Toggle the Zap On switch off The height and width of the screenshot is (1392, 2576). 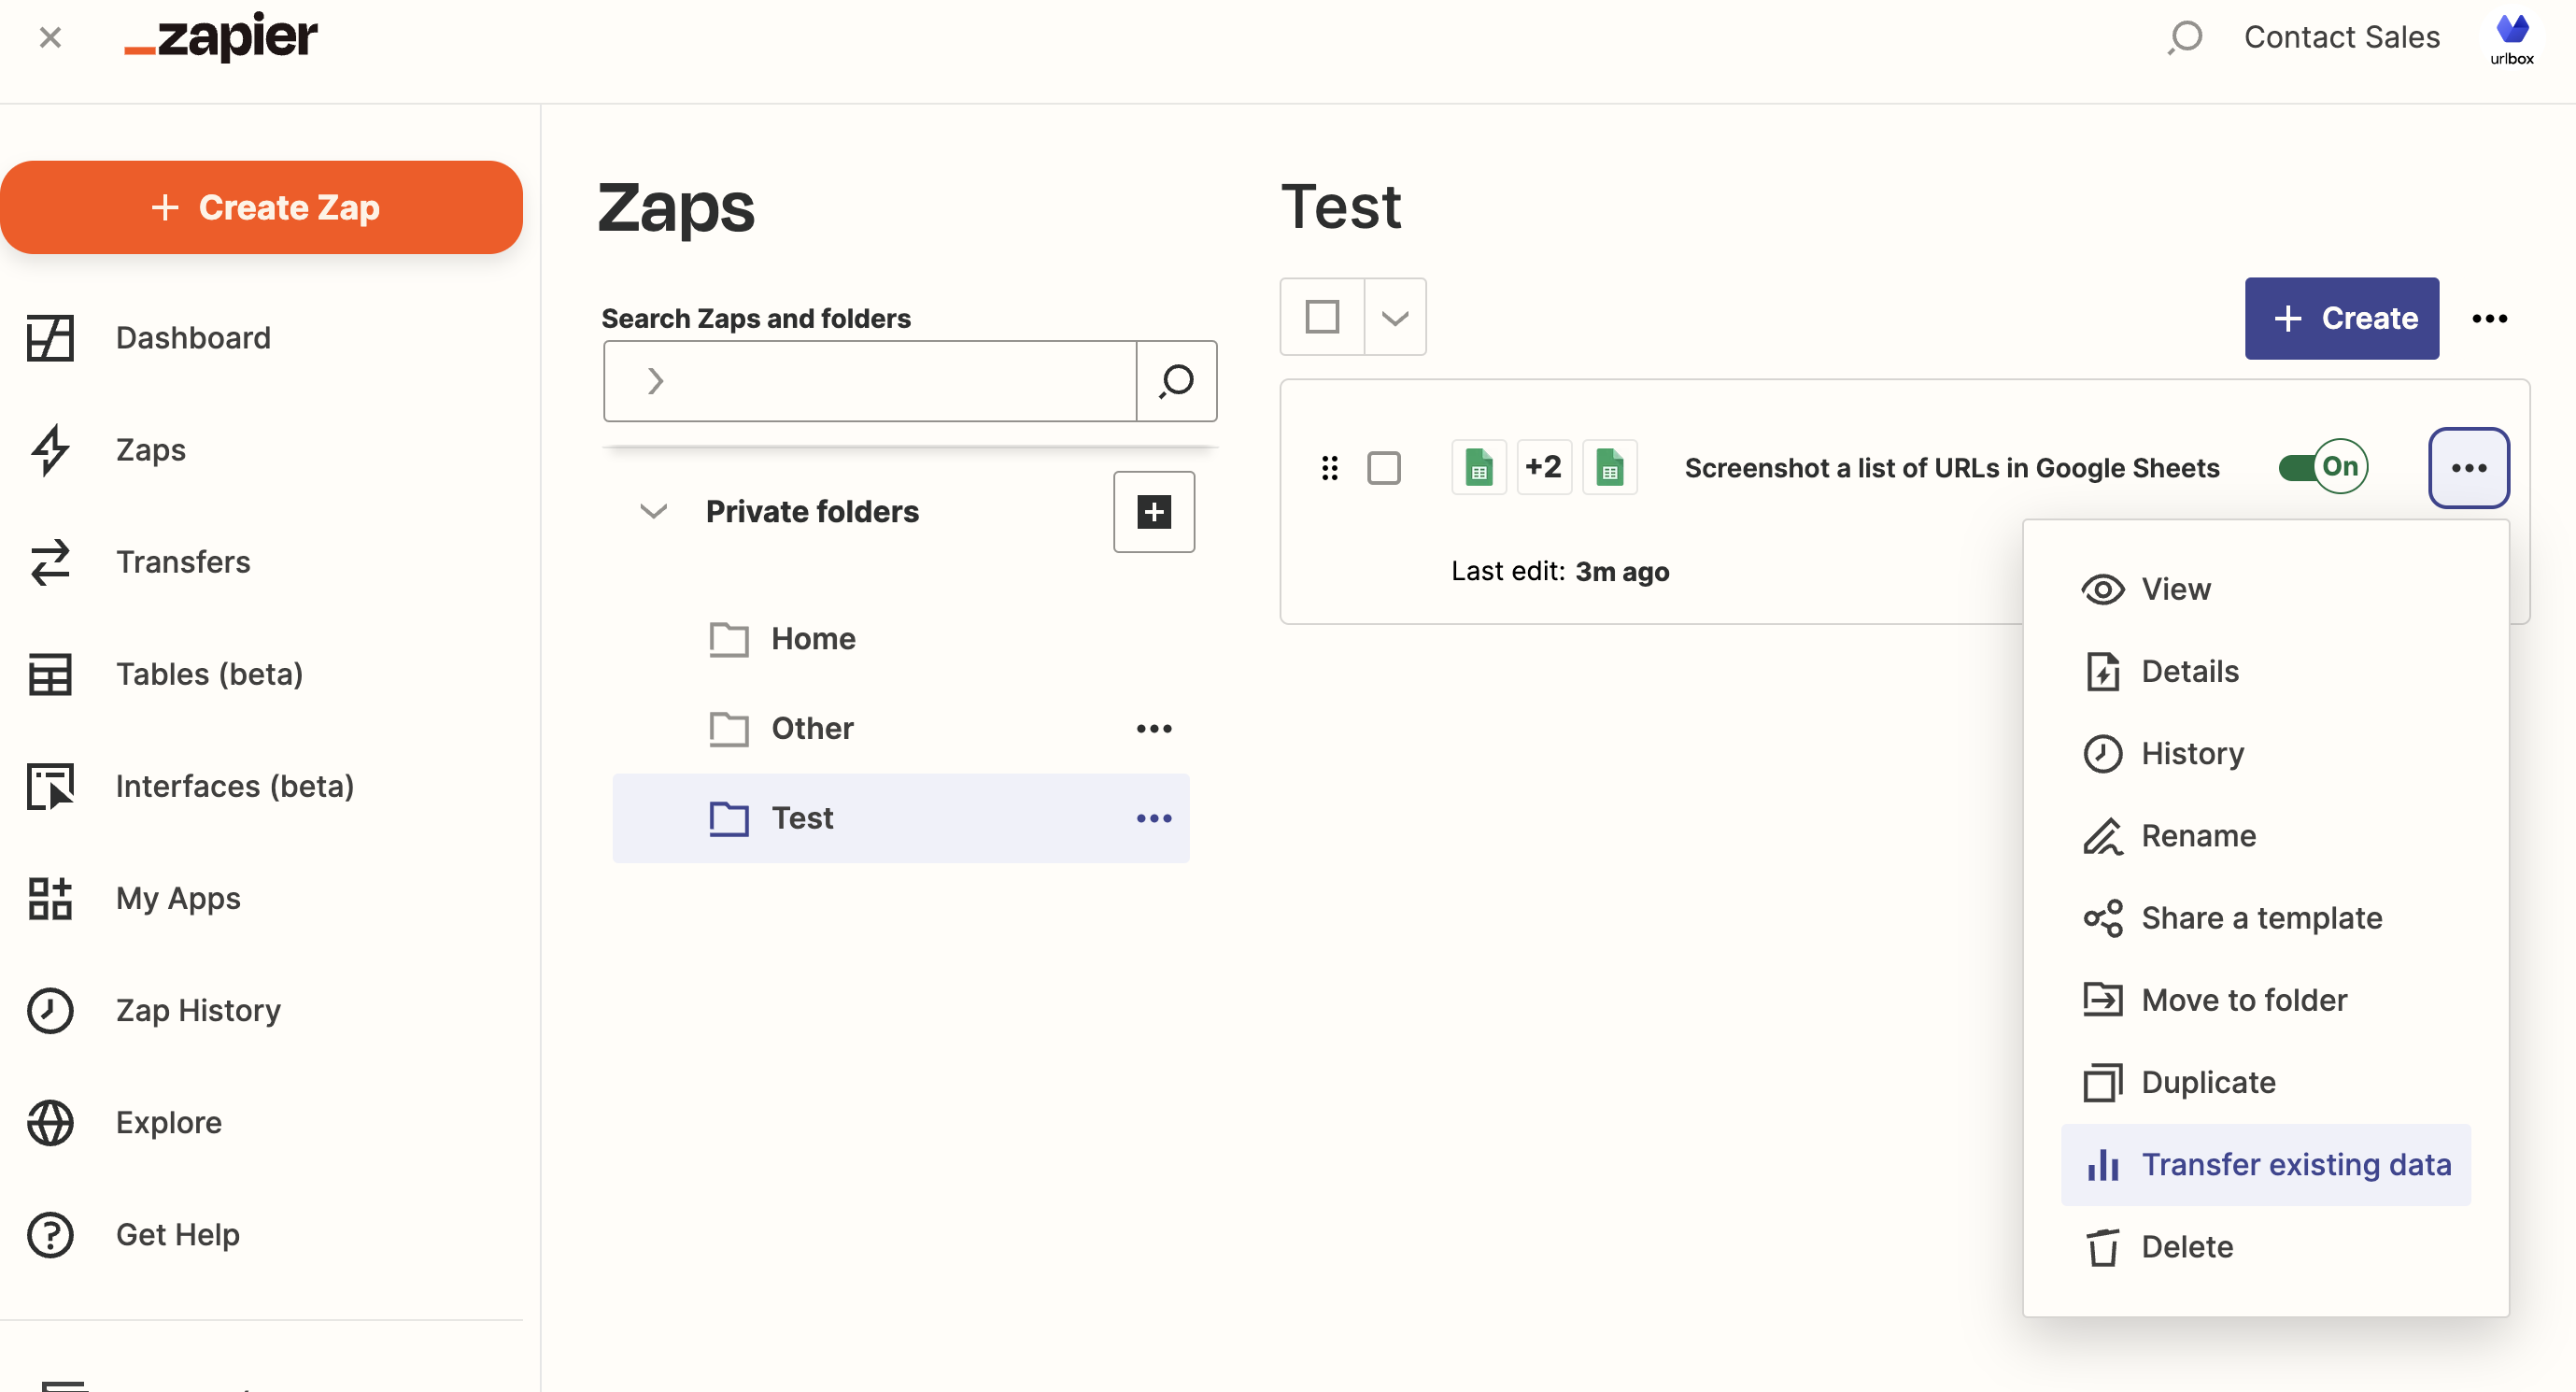pyautogui.click(x=2323, y=466)
